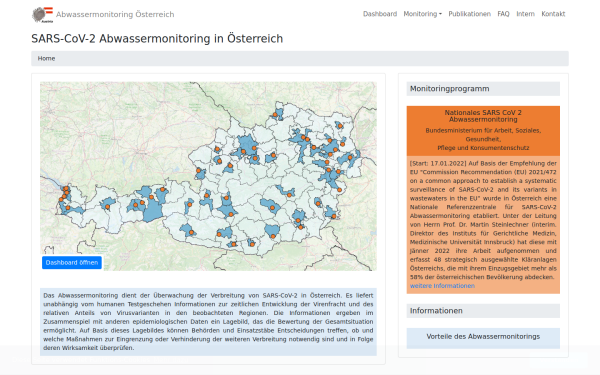Image resolution: width=600 pixels, height=375 pixels.
Task: Open the Kontakt page
Action: pos(553,14)
